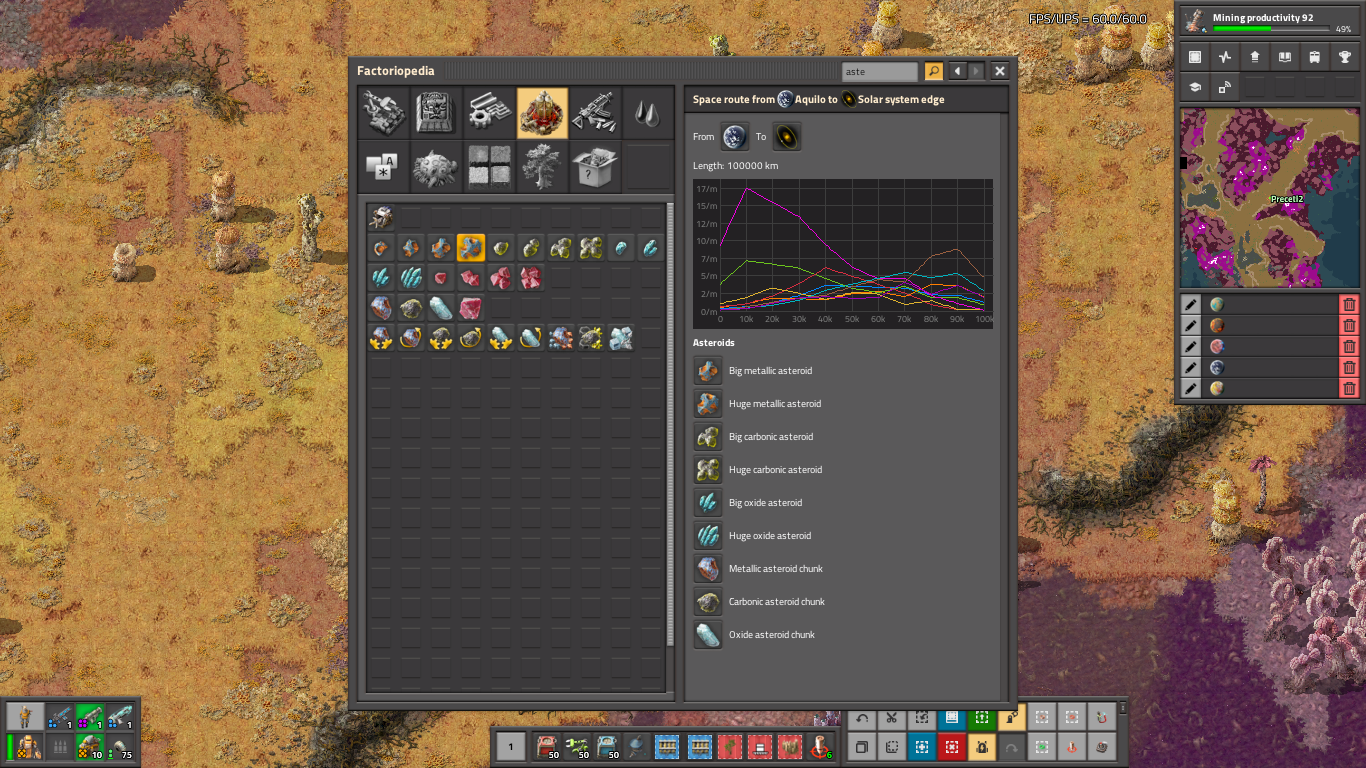Switch to the Fluids category tab

click(647, 112)
